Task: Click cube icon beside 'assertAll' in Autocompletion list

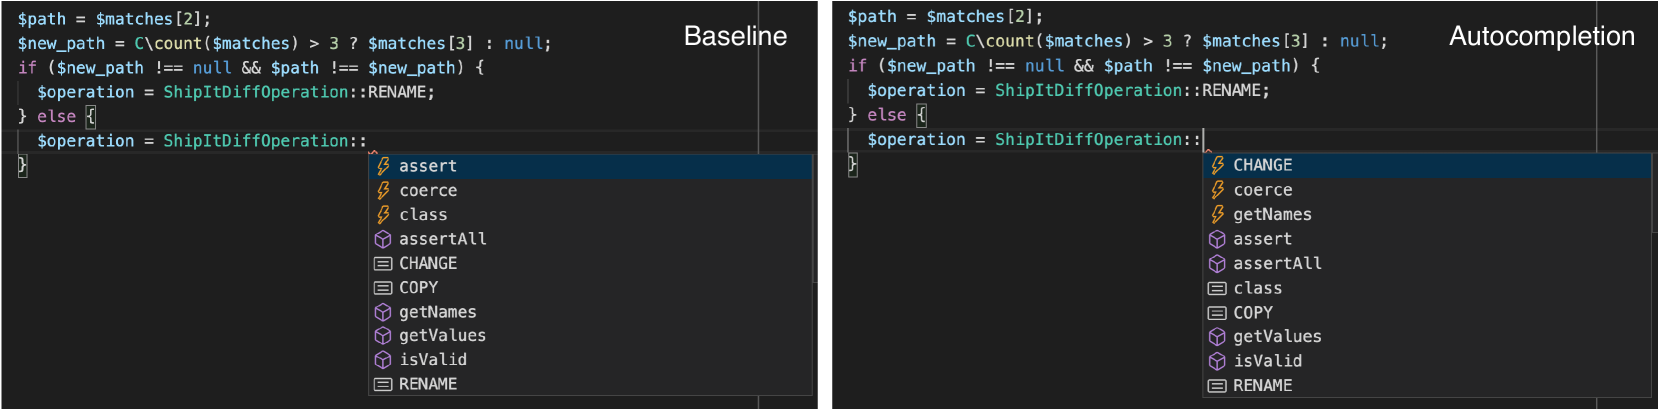Action: click(x=1217, y=263)
